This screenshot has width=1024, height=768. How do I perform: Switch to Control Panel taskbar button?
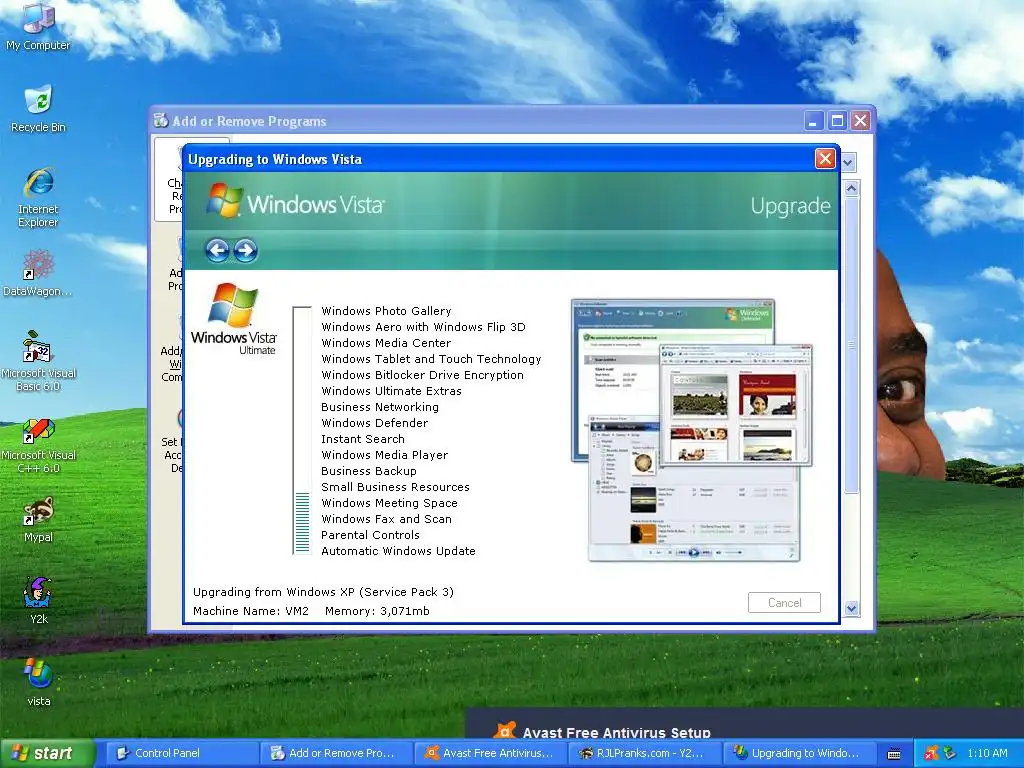pyautogui.click(x=181, y=753)
